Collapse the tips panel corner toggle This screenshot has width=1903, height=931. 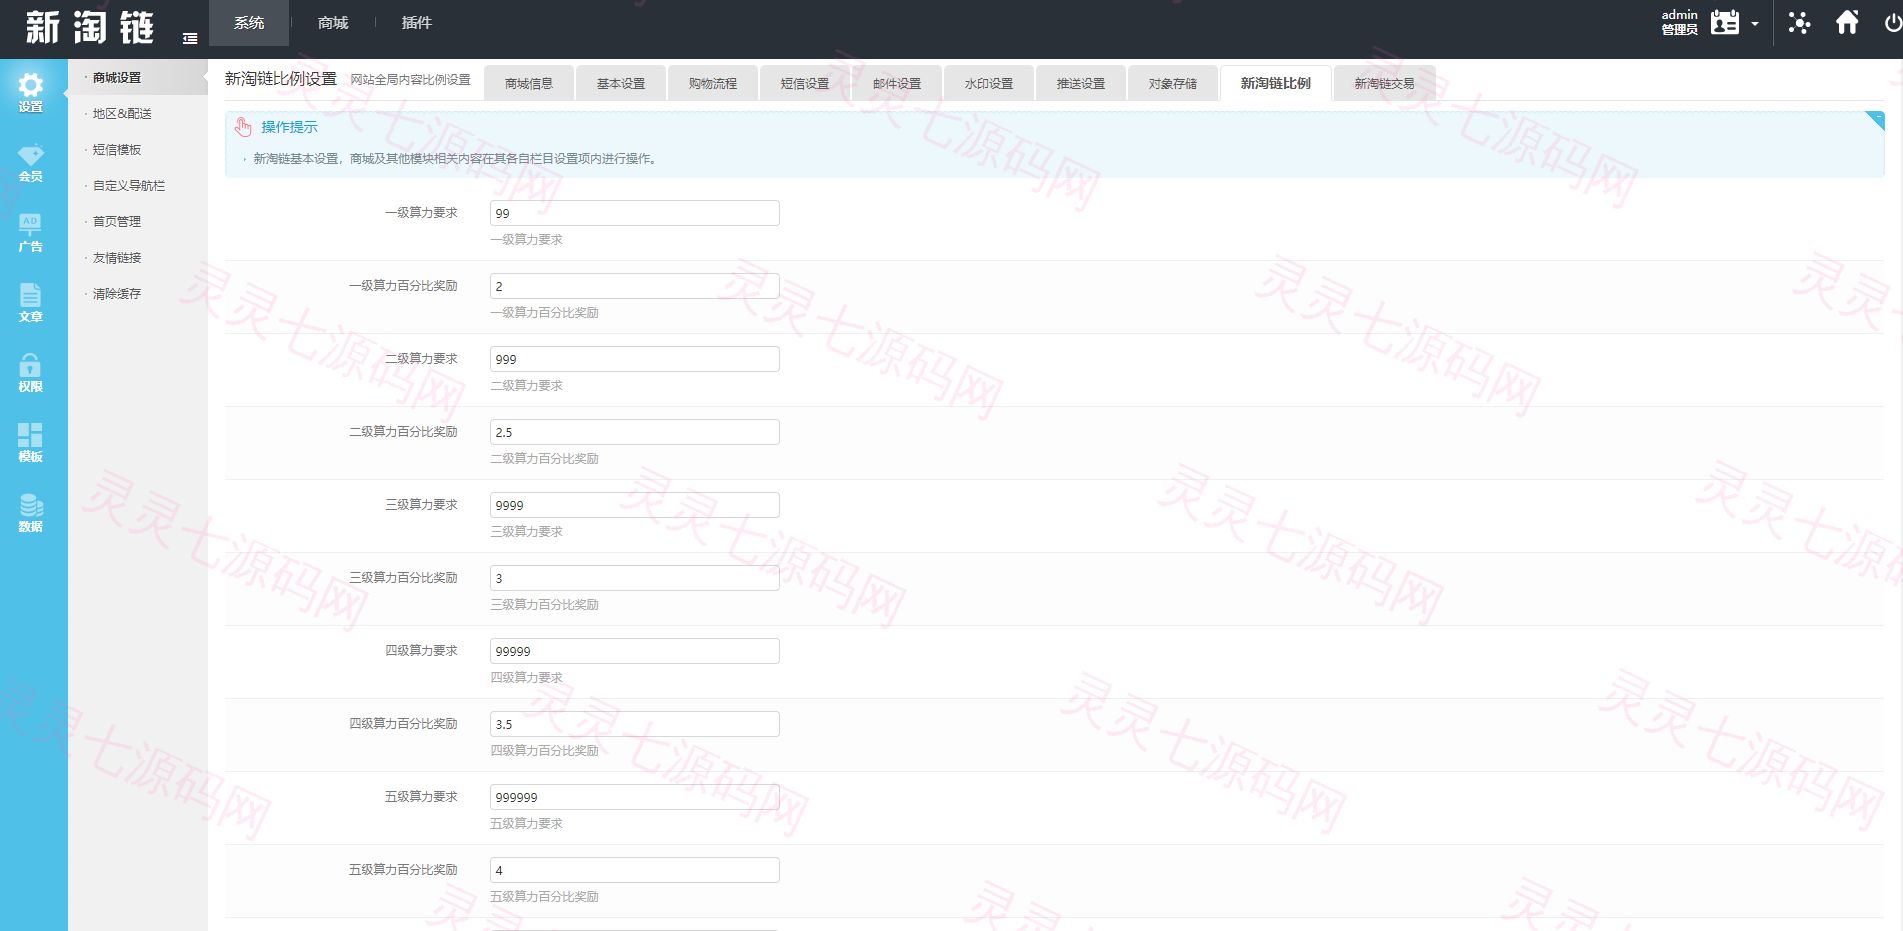click(1875, 120)
